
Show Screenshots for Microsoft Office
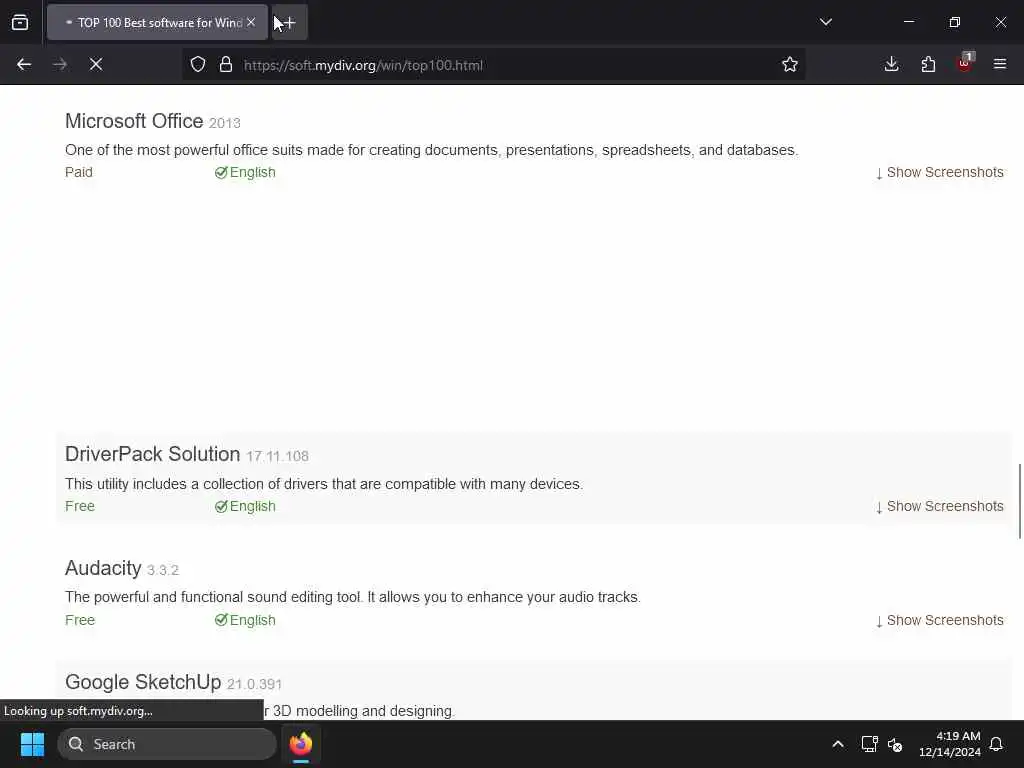pyautogui.click(x=940, y=172)
